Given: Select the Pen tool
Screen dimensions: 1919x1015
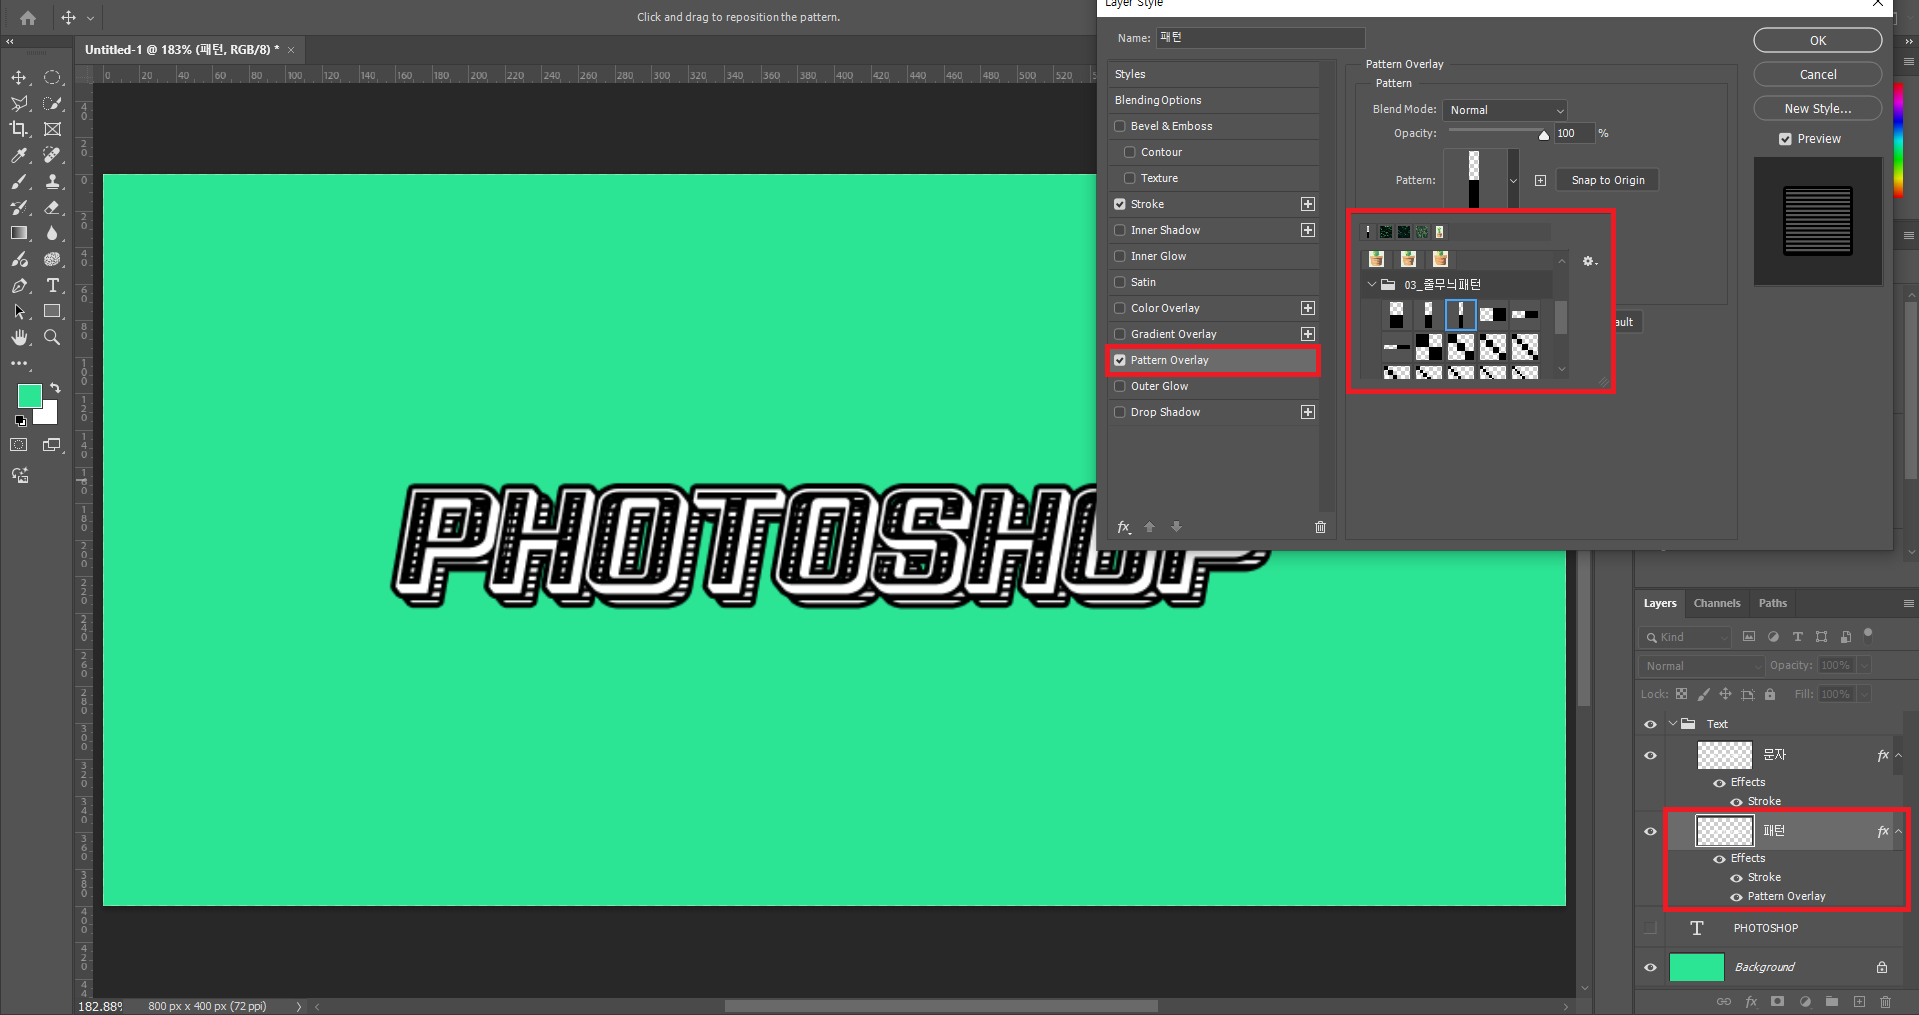Looking at the screenshot, I should pos(19,285).
